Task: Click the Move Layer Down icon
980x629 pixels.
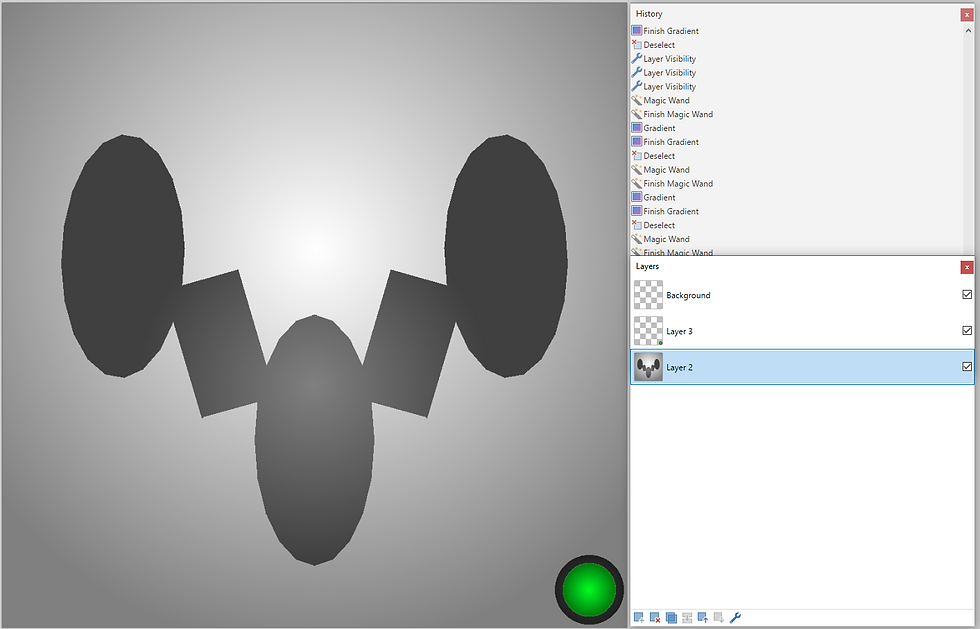Action: (x=719, y=618)
